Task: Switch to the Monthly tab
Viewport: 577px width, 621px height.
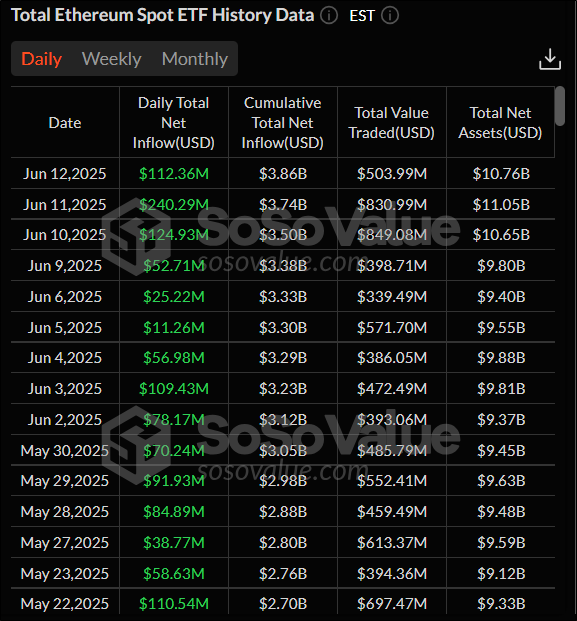Action: (x=195, y=59)
